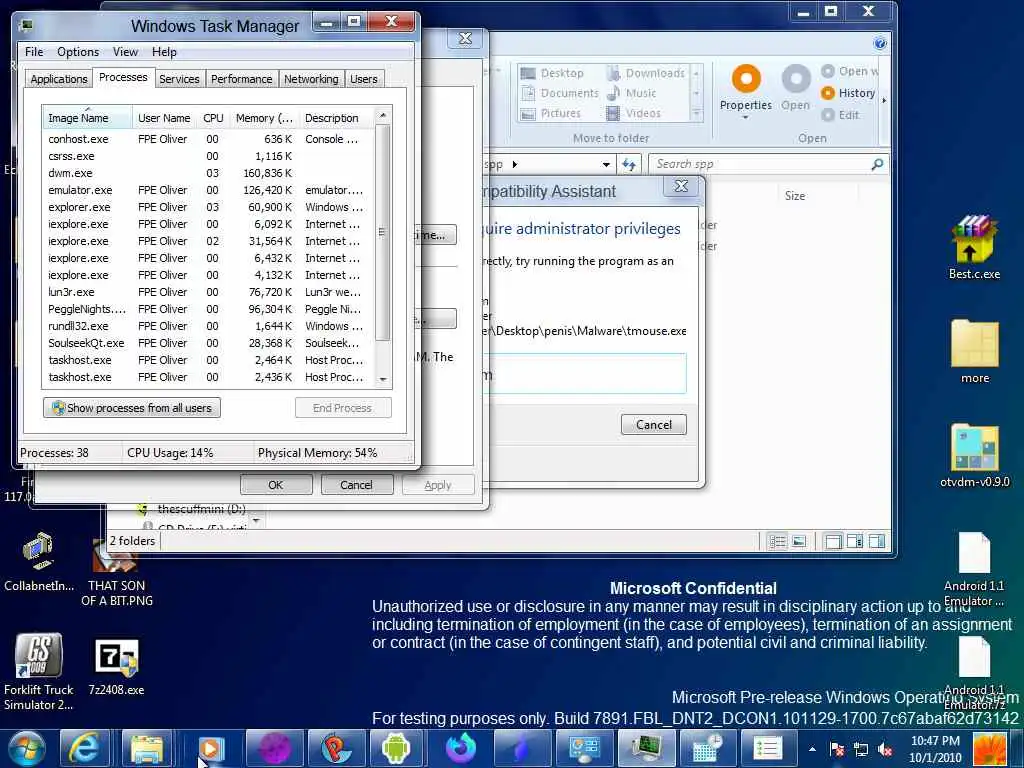Switch to the Users tab
The height and width of the screenshot is (768, 1024).
click(364, 79)
